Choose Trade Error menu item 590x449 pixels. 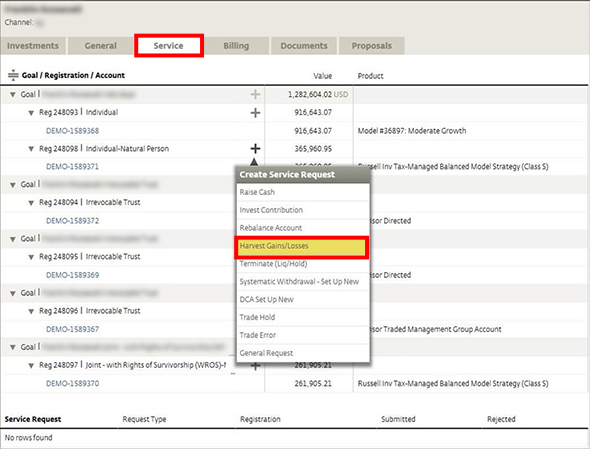302,335
